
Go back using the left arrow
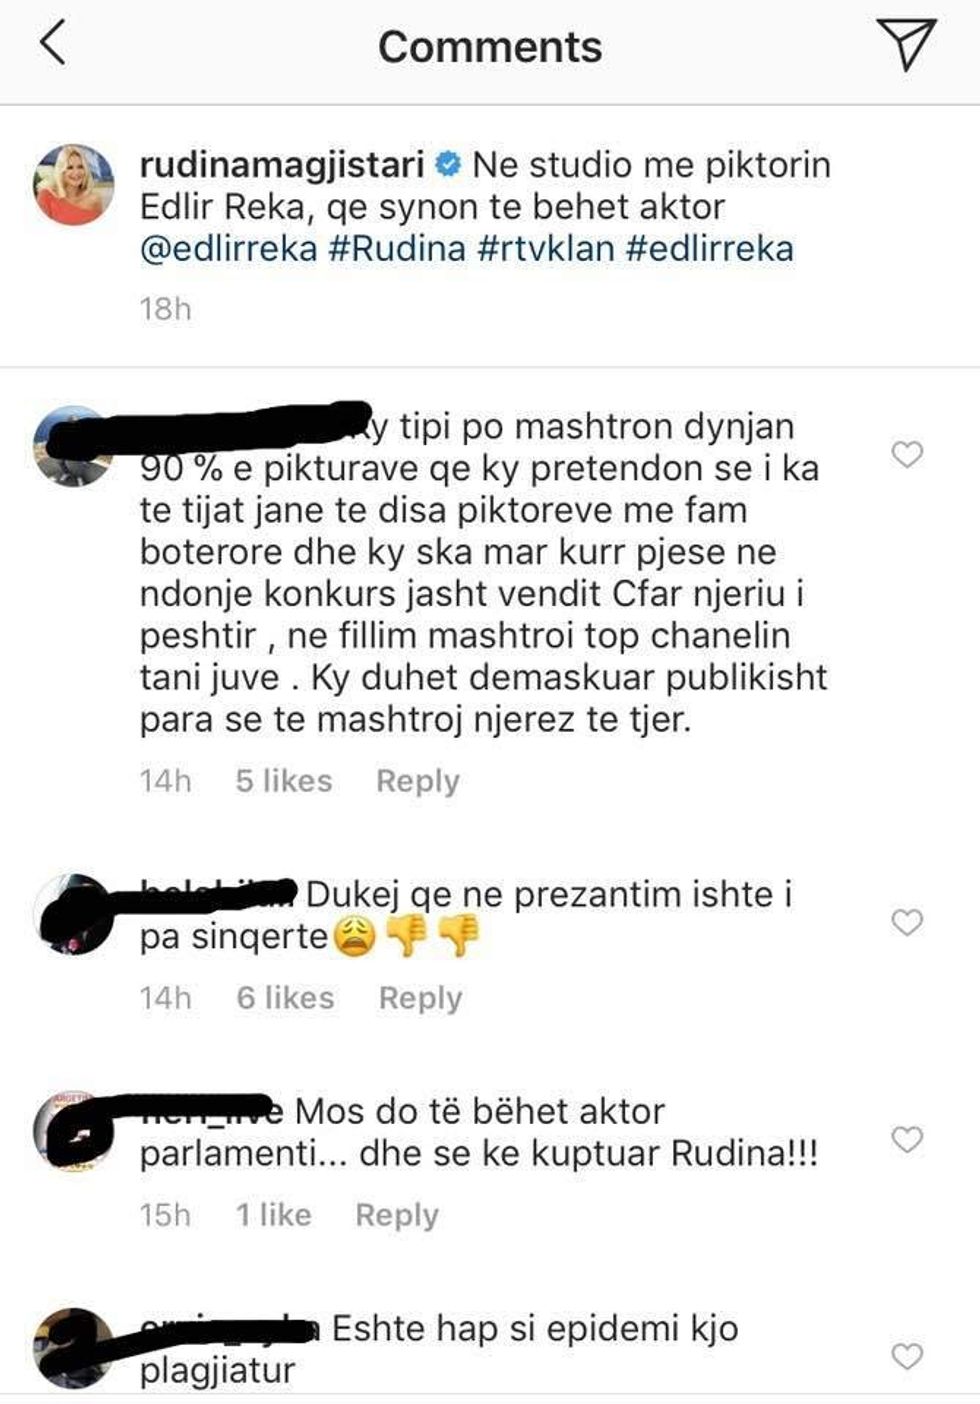tap(52, 45)
